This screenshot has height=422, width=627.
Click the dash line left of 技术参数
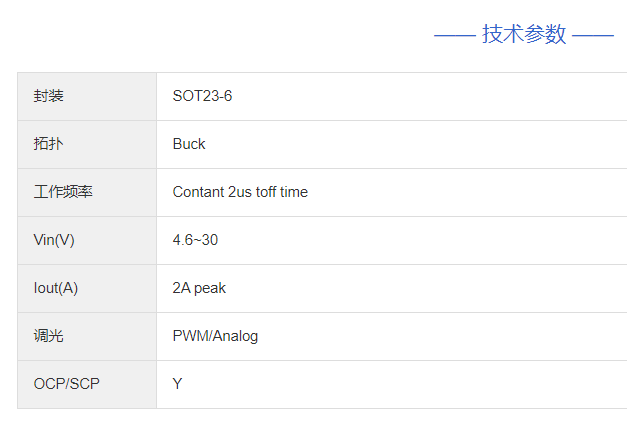[454, 36]
